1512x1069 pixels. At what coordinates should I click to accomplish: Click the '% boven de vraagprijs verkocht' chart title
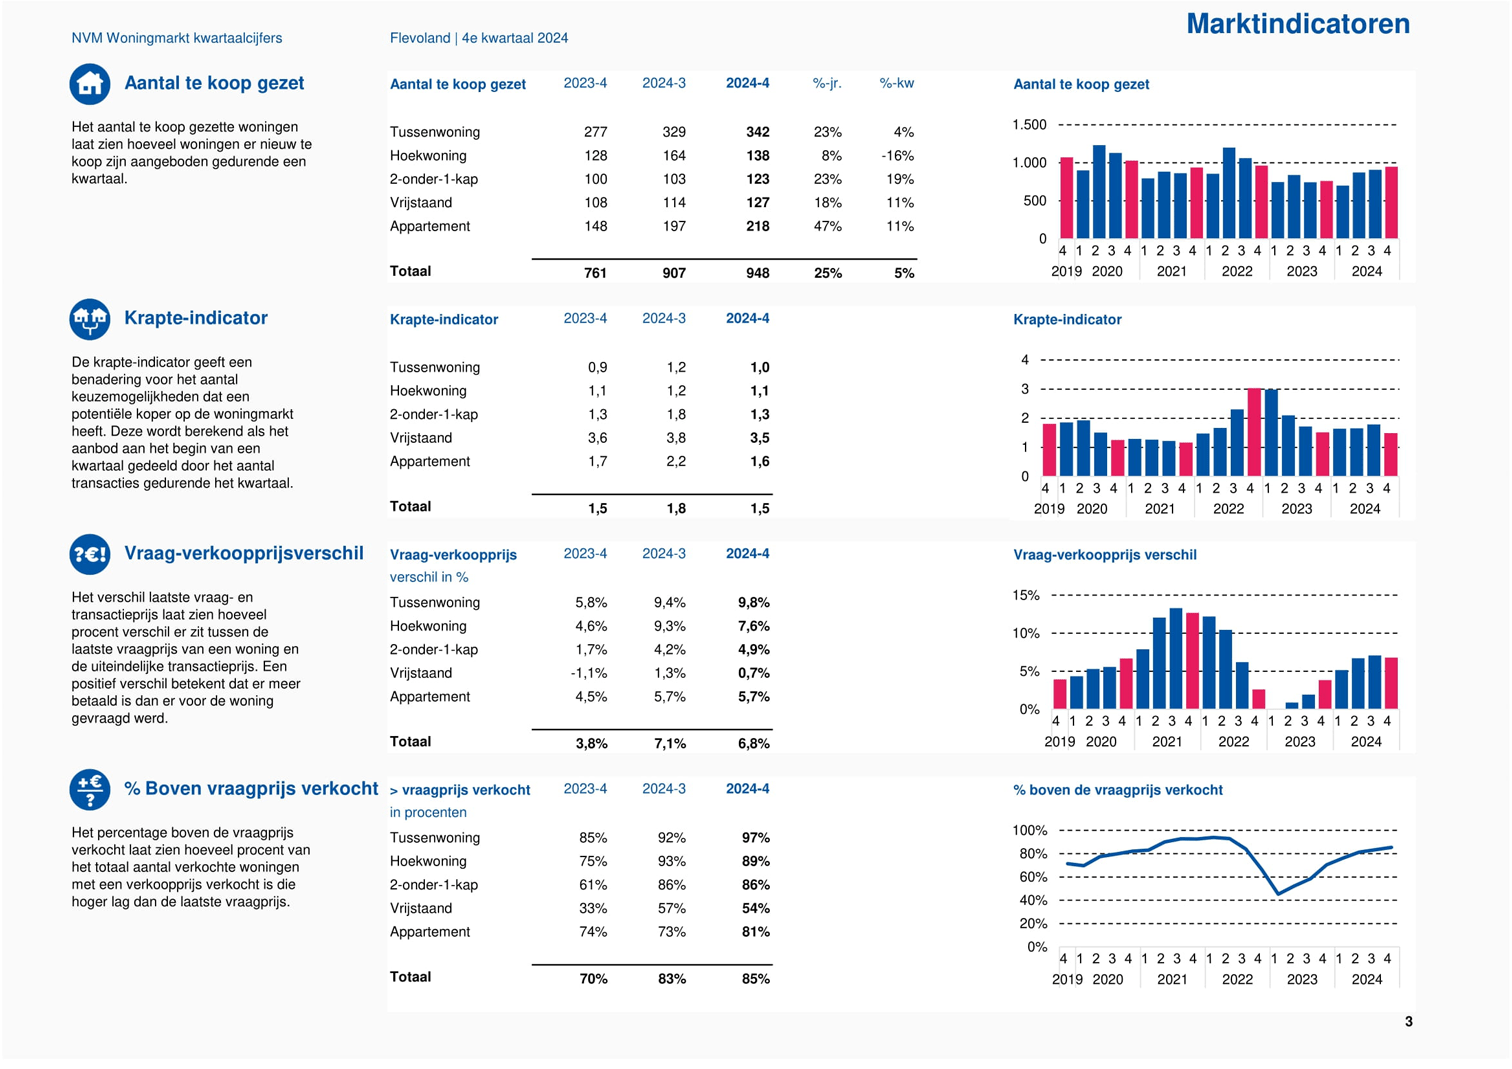coord(1118,790)
